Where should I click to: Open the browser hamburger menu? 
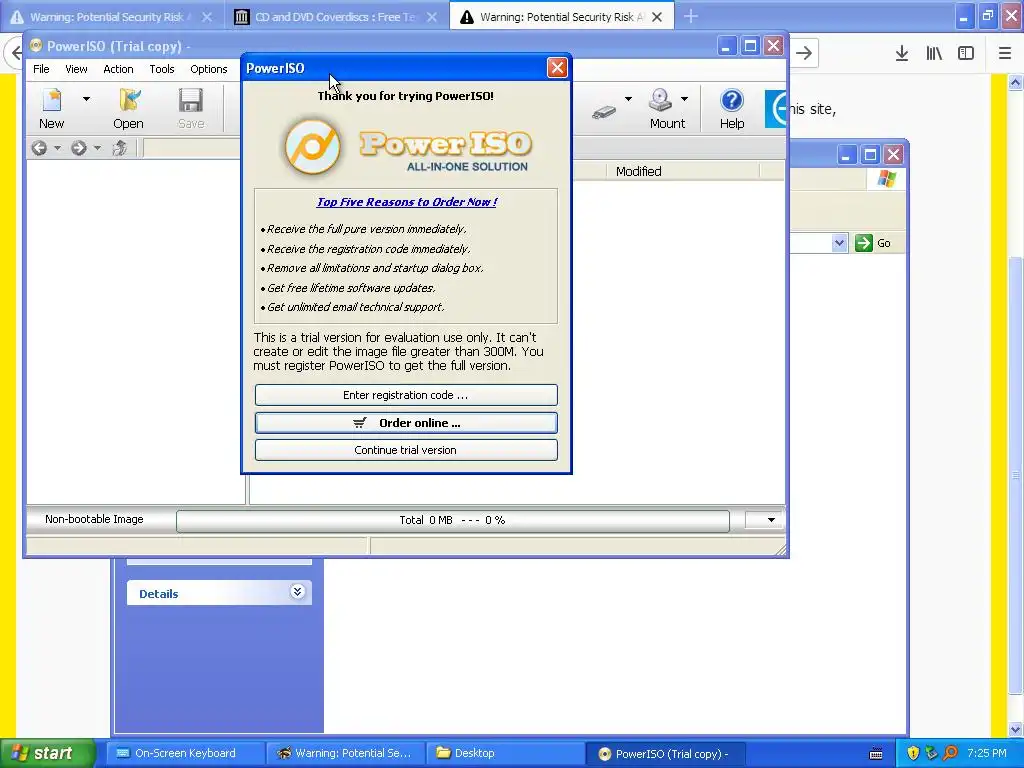tap(1004, 54)
